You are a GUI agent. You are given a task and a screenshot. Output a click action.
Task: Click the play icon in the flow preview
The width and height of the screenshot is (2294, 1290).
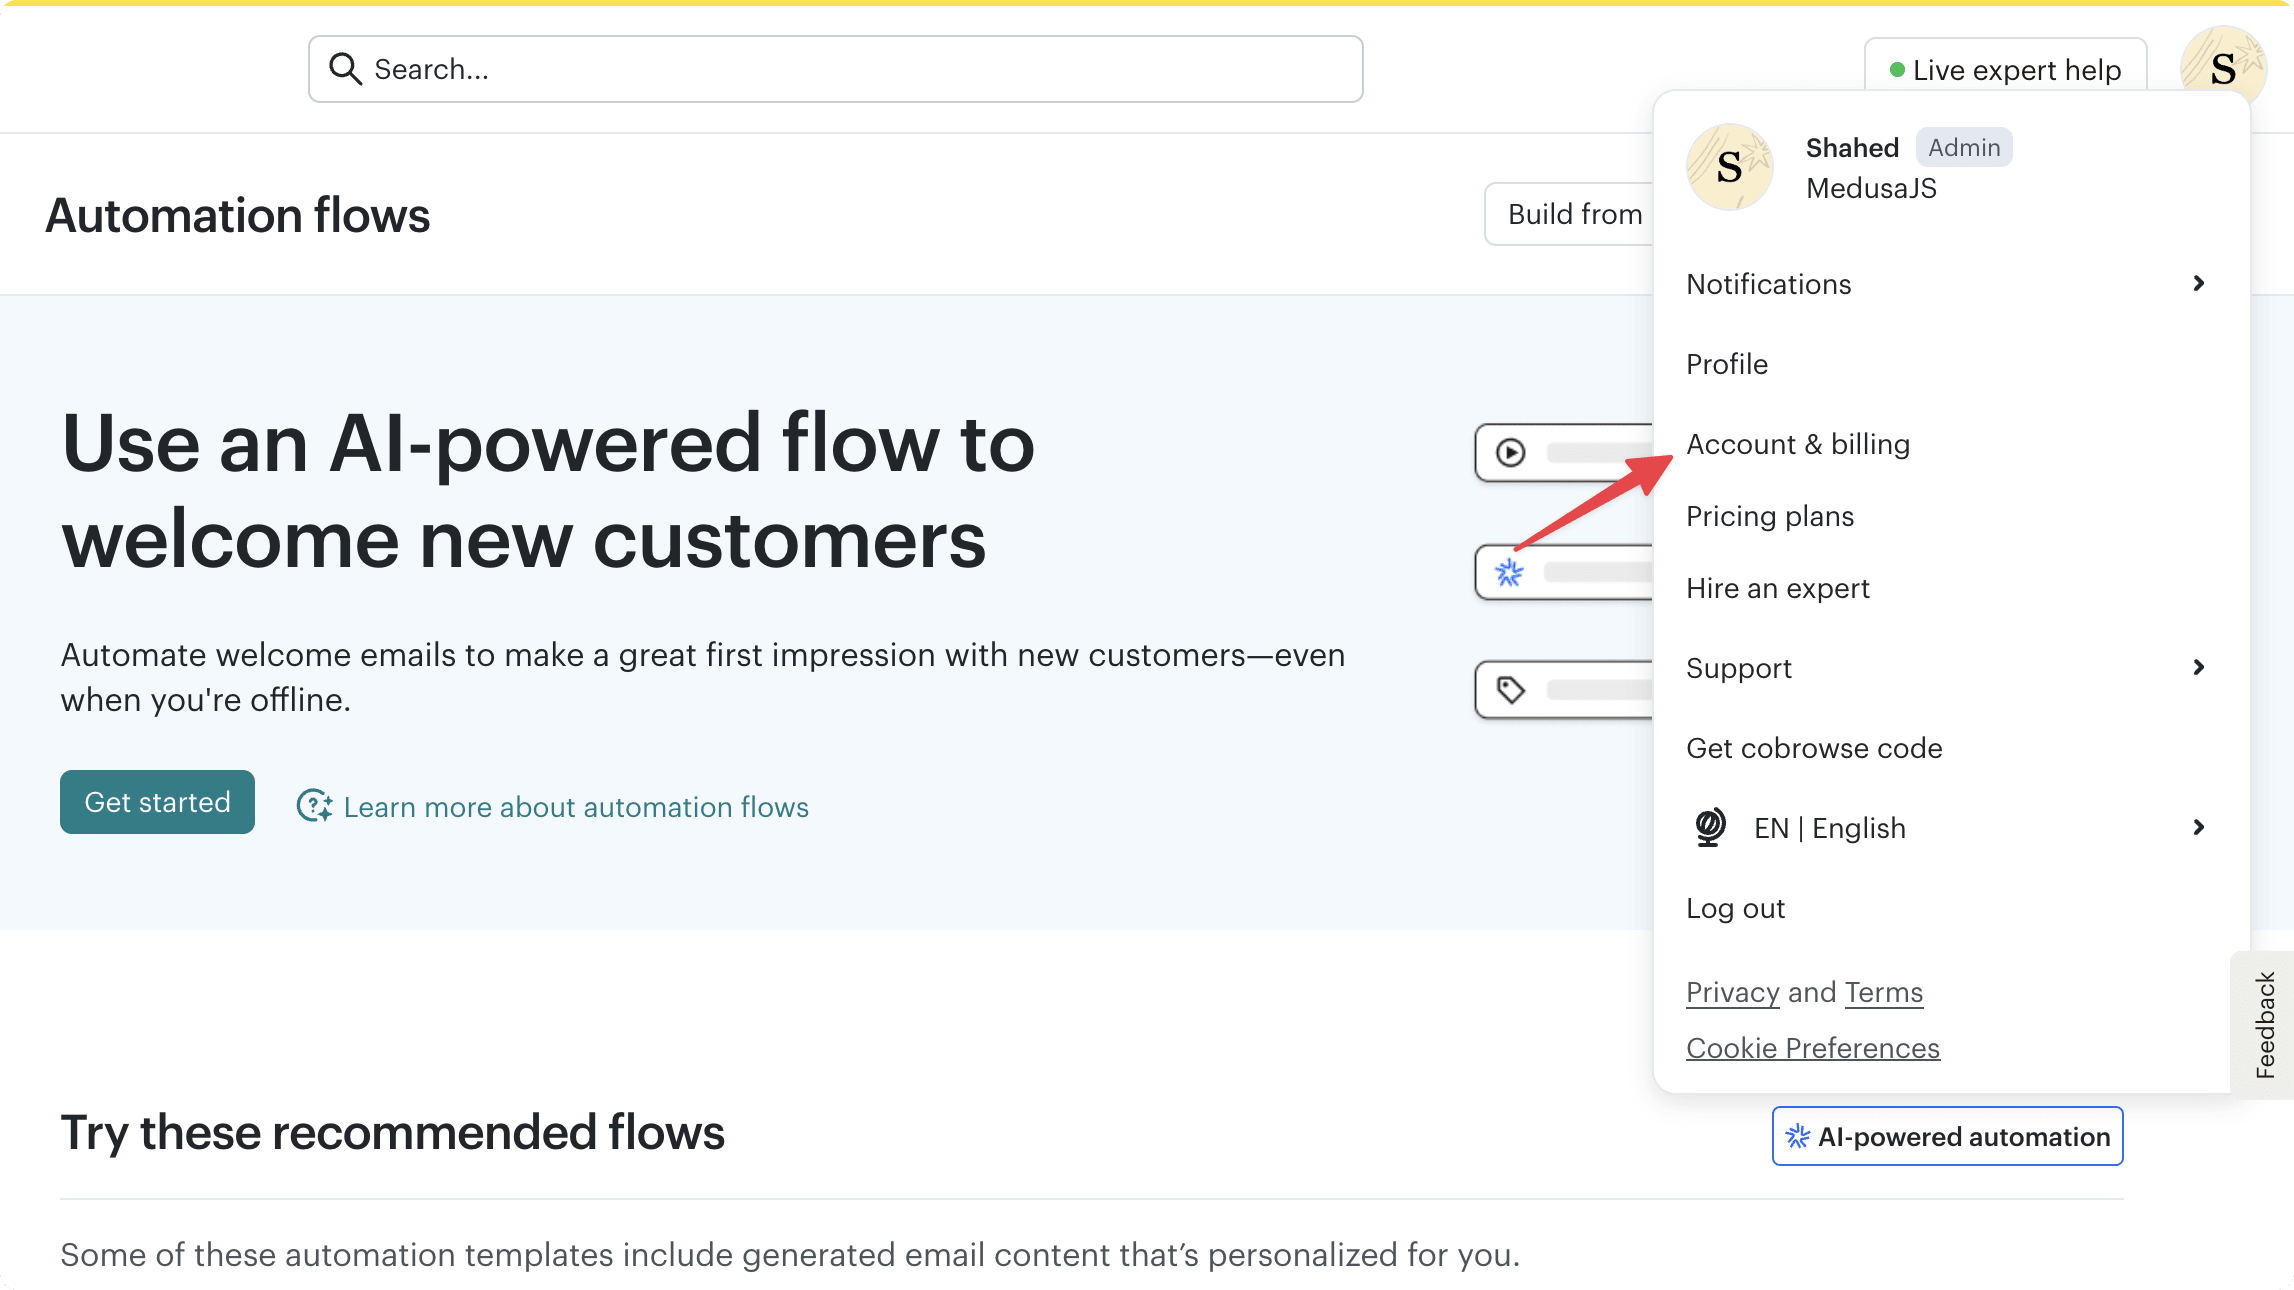[1511, 452]
